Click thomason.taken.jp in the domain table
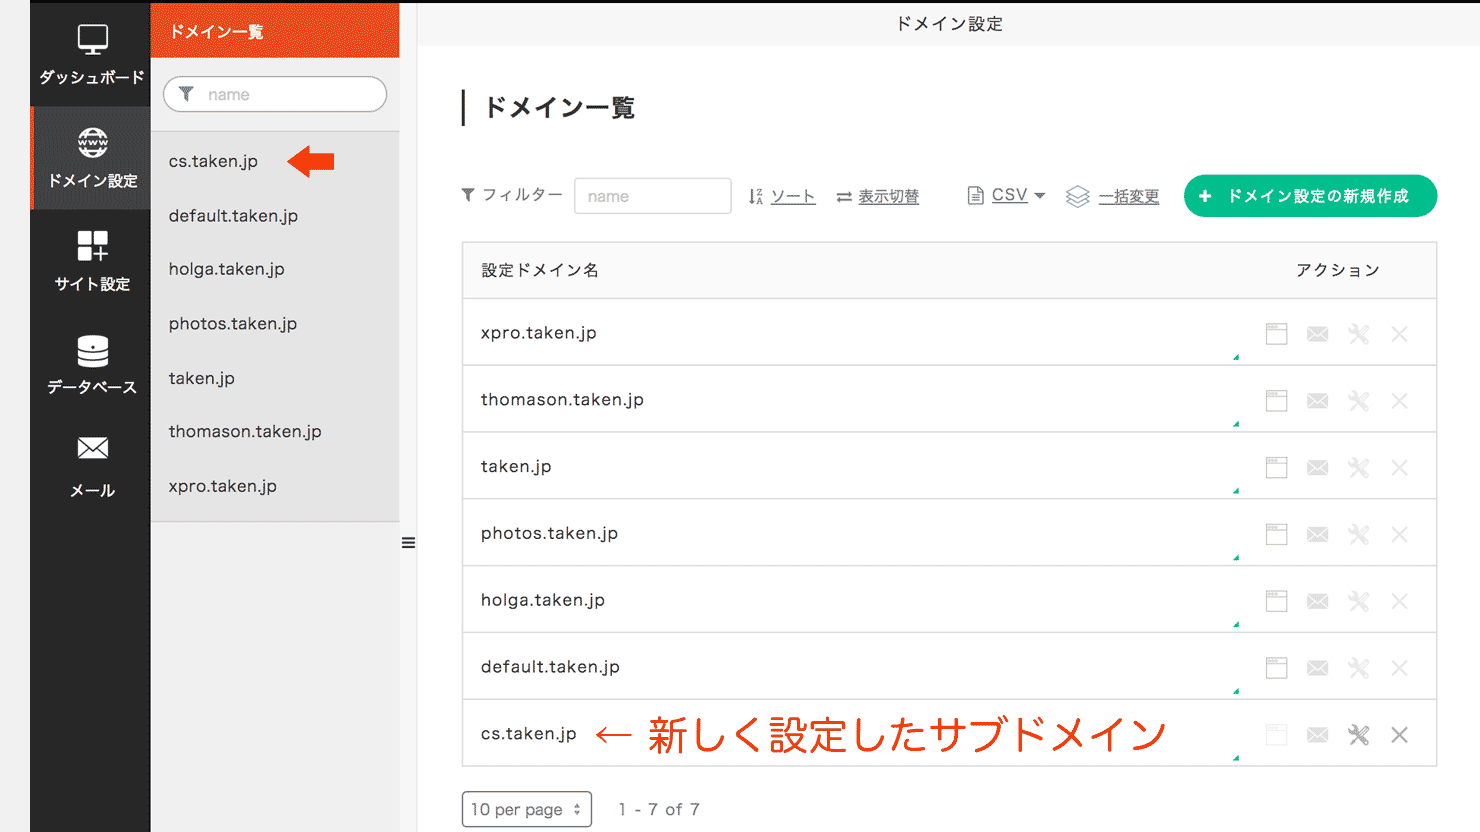The image size is (1480, 832). click(562, 400)
